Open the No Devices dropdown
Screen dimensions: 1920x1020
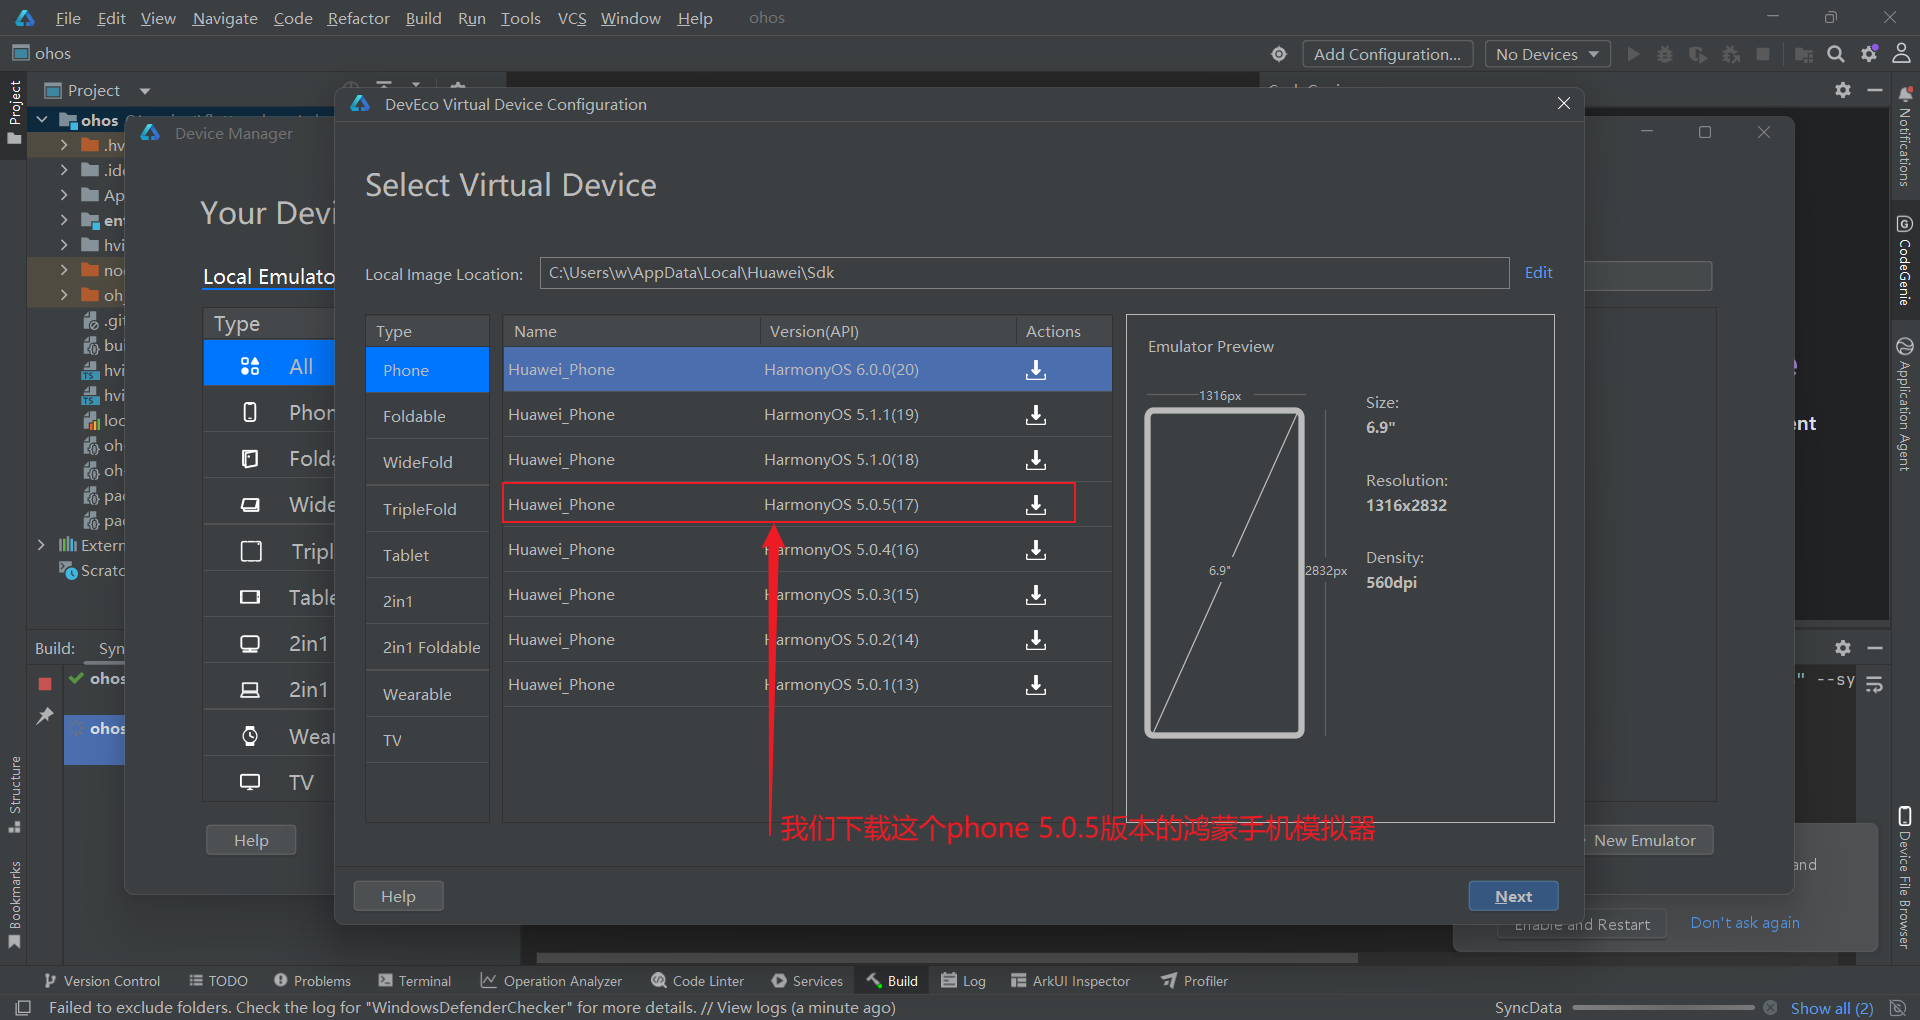tap(1547, 54)
